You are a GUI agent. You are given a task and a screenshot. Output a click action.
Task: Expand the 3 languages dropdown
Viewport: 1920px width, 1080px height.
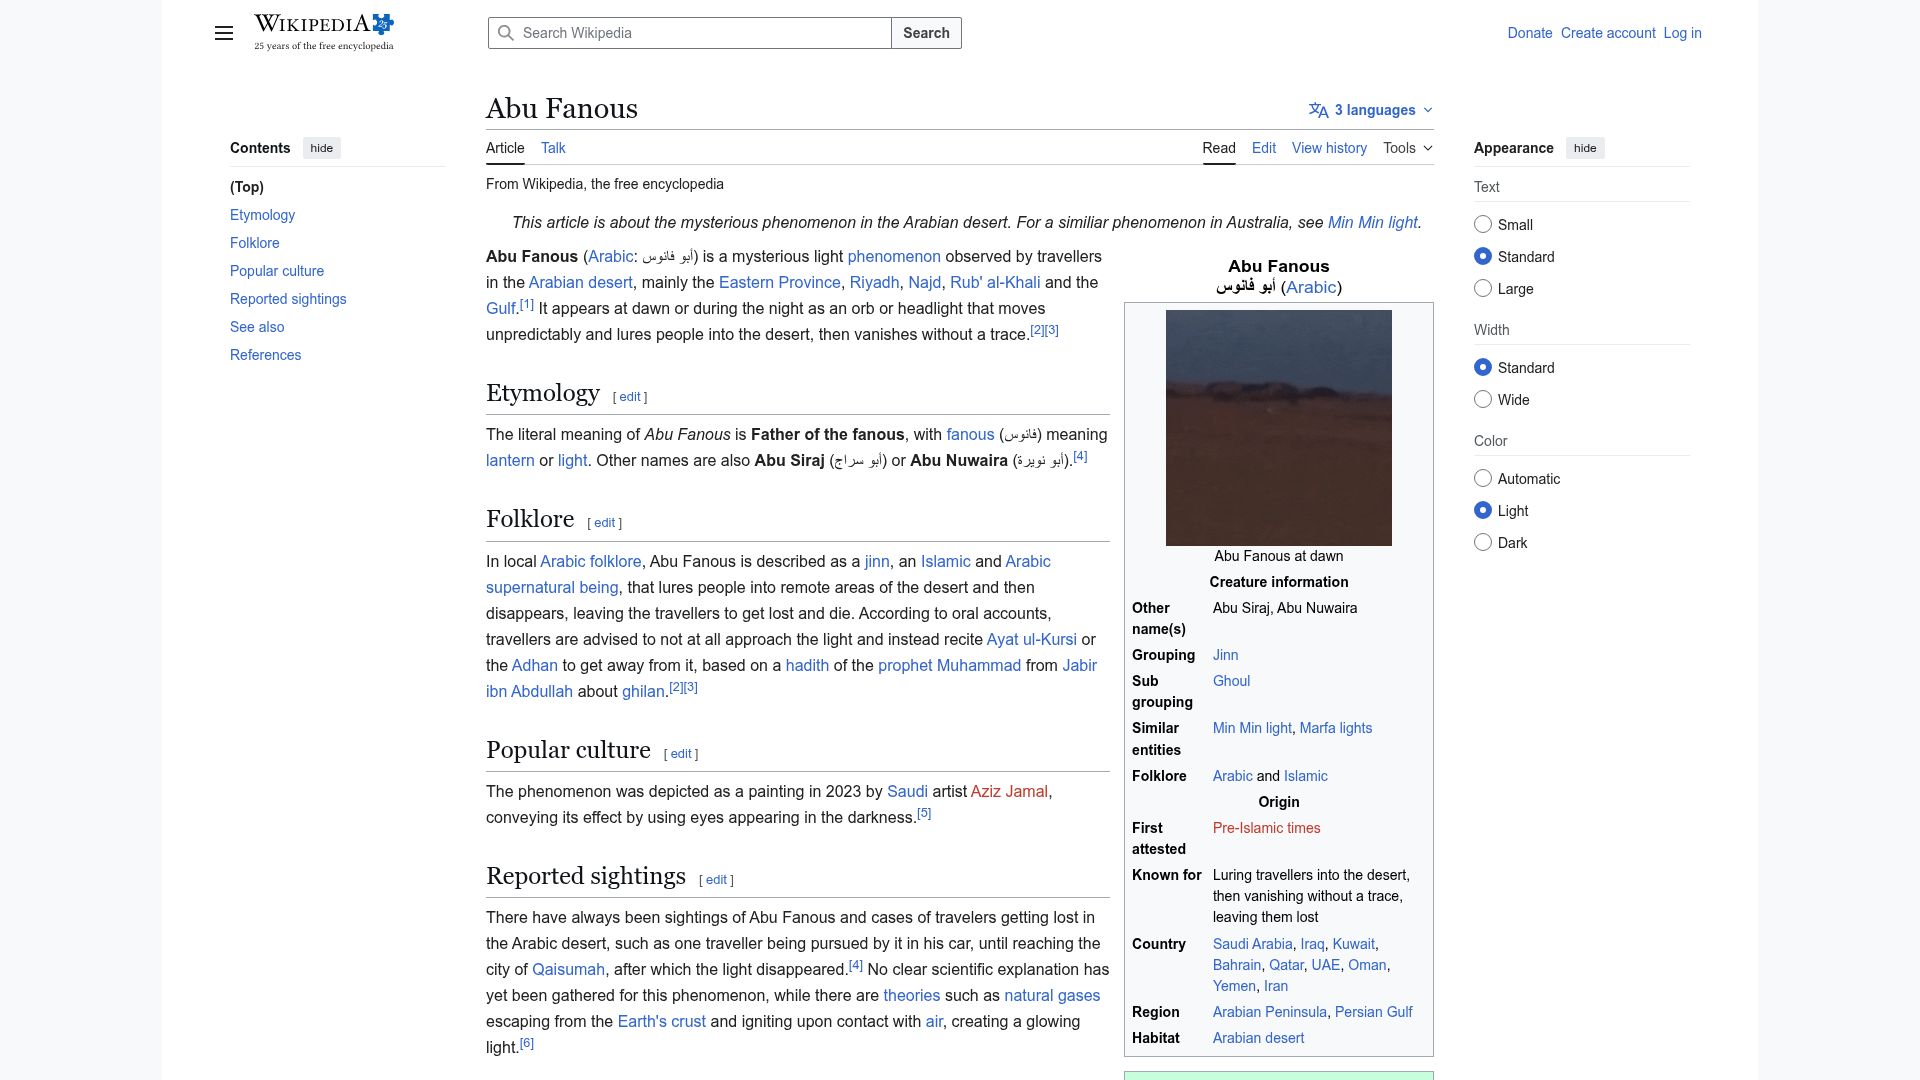[x=1371, y=110]
